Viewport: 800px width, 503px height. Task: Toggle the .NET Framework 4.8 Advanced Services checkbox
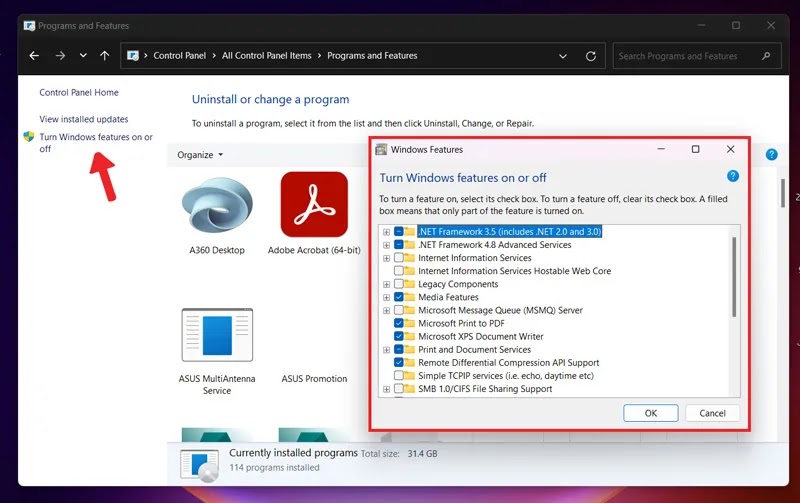pos(398,244)
